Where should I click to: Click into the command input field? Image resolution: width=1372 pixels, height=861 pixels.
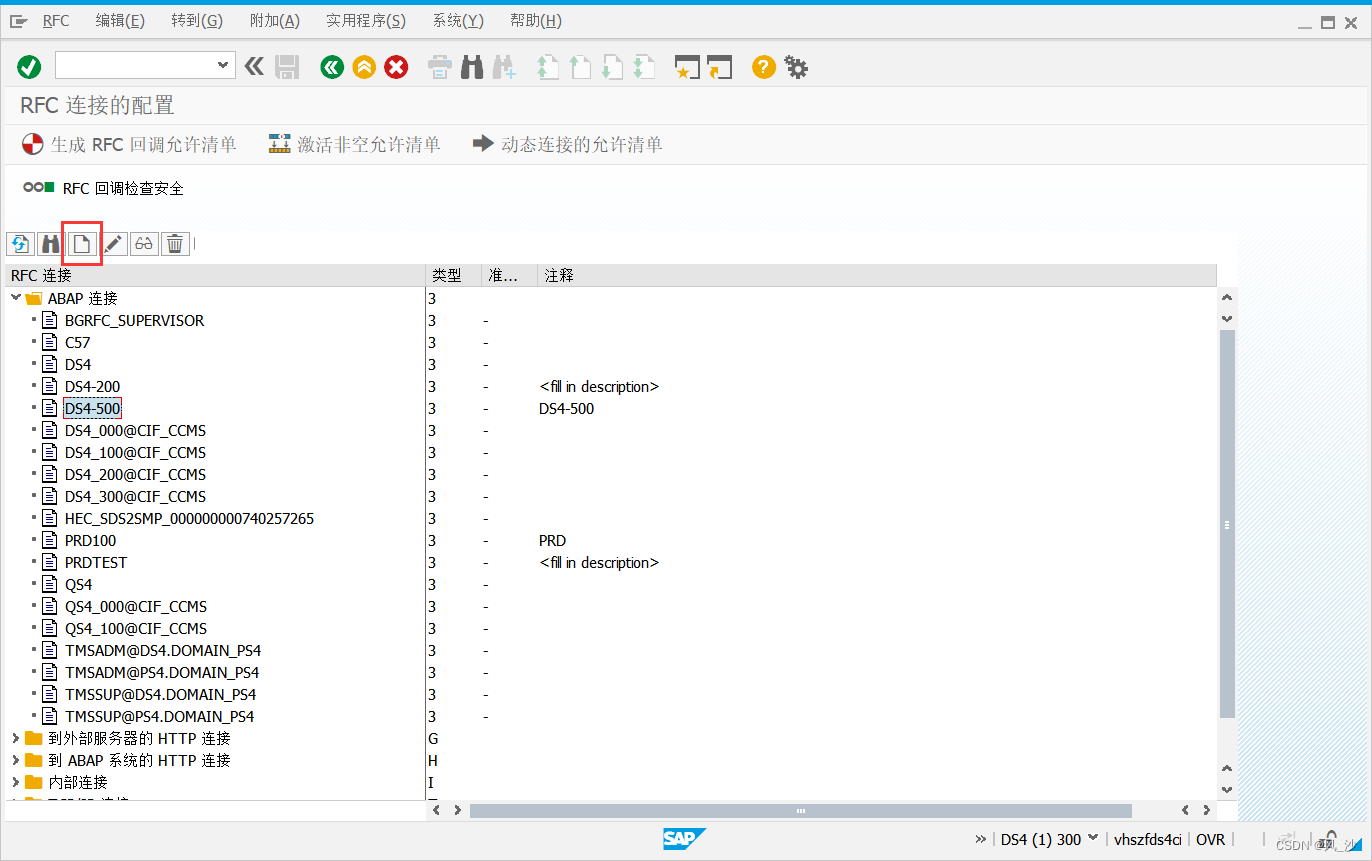[x=134, y=66]
